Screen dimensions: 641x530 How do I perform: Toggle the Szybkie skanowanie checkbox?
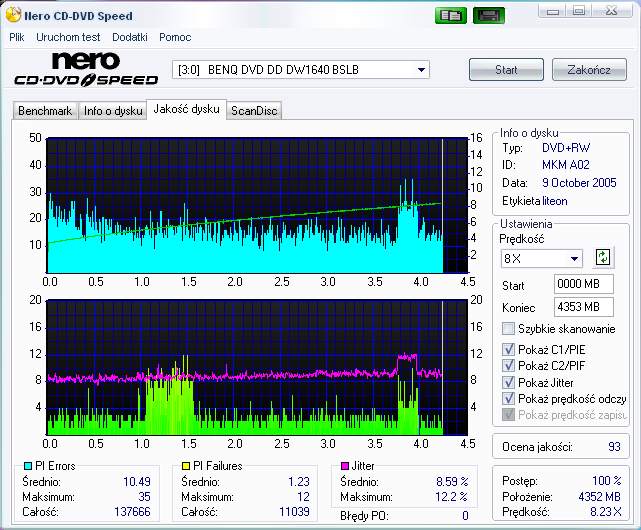(508, 328)
